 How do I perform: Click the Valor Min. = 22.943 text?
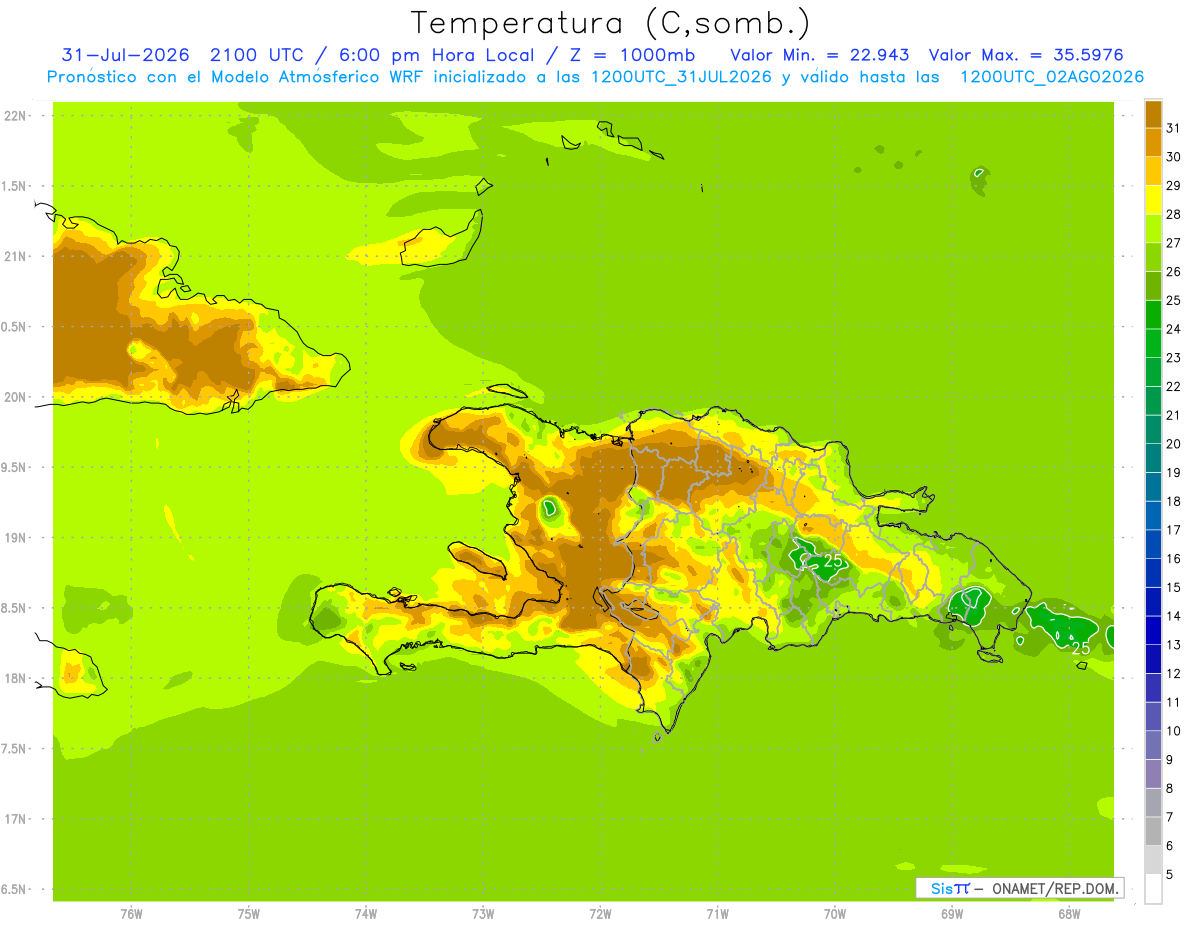(820, 55)
